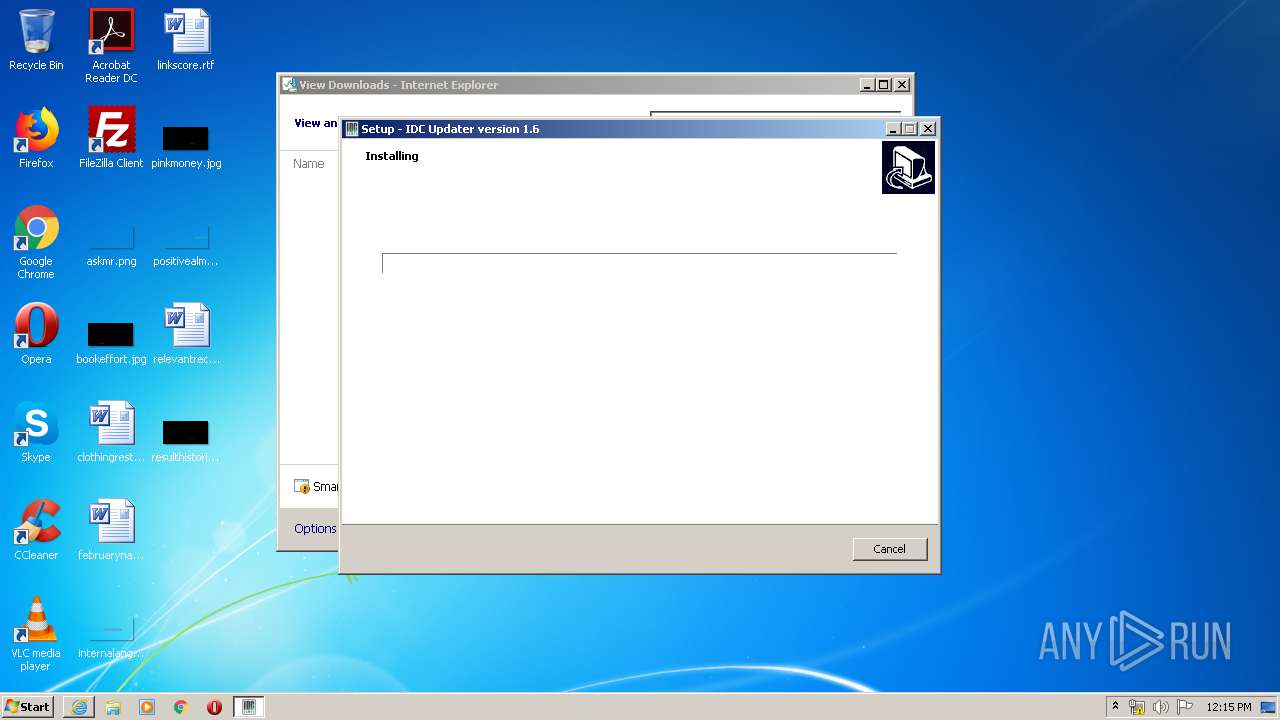
Task: Select VLC media player desktop shortcut
Action: tap(36, 634)
